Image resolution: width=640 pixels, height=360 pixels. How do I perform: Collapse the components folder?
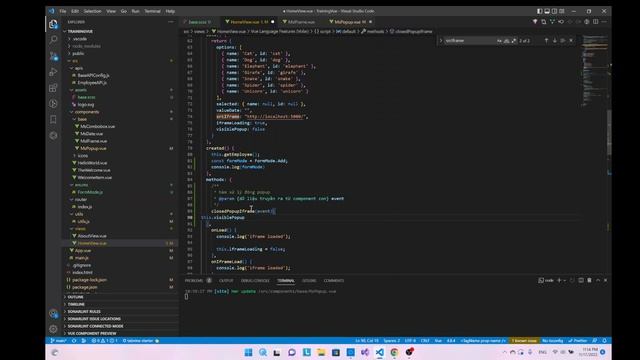pyautogui.click(x=87, y=112)
